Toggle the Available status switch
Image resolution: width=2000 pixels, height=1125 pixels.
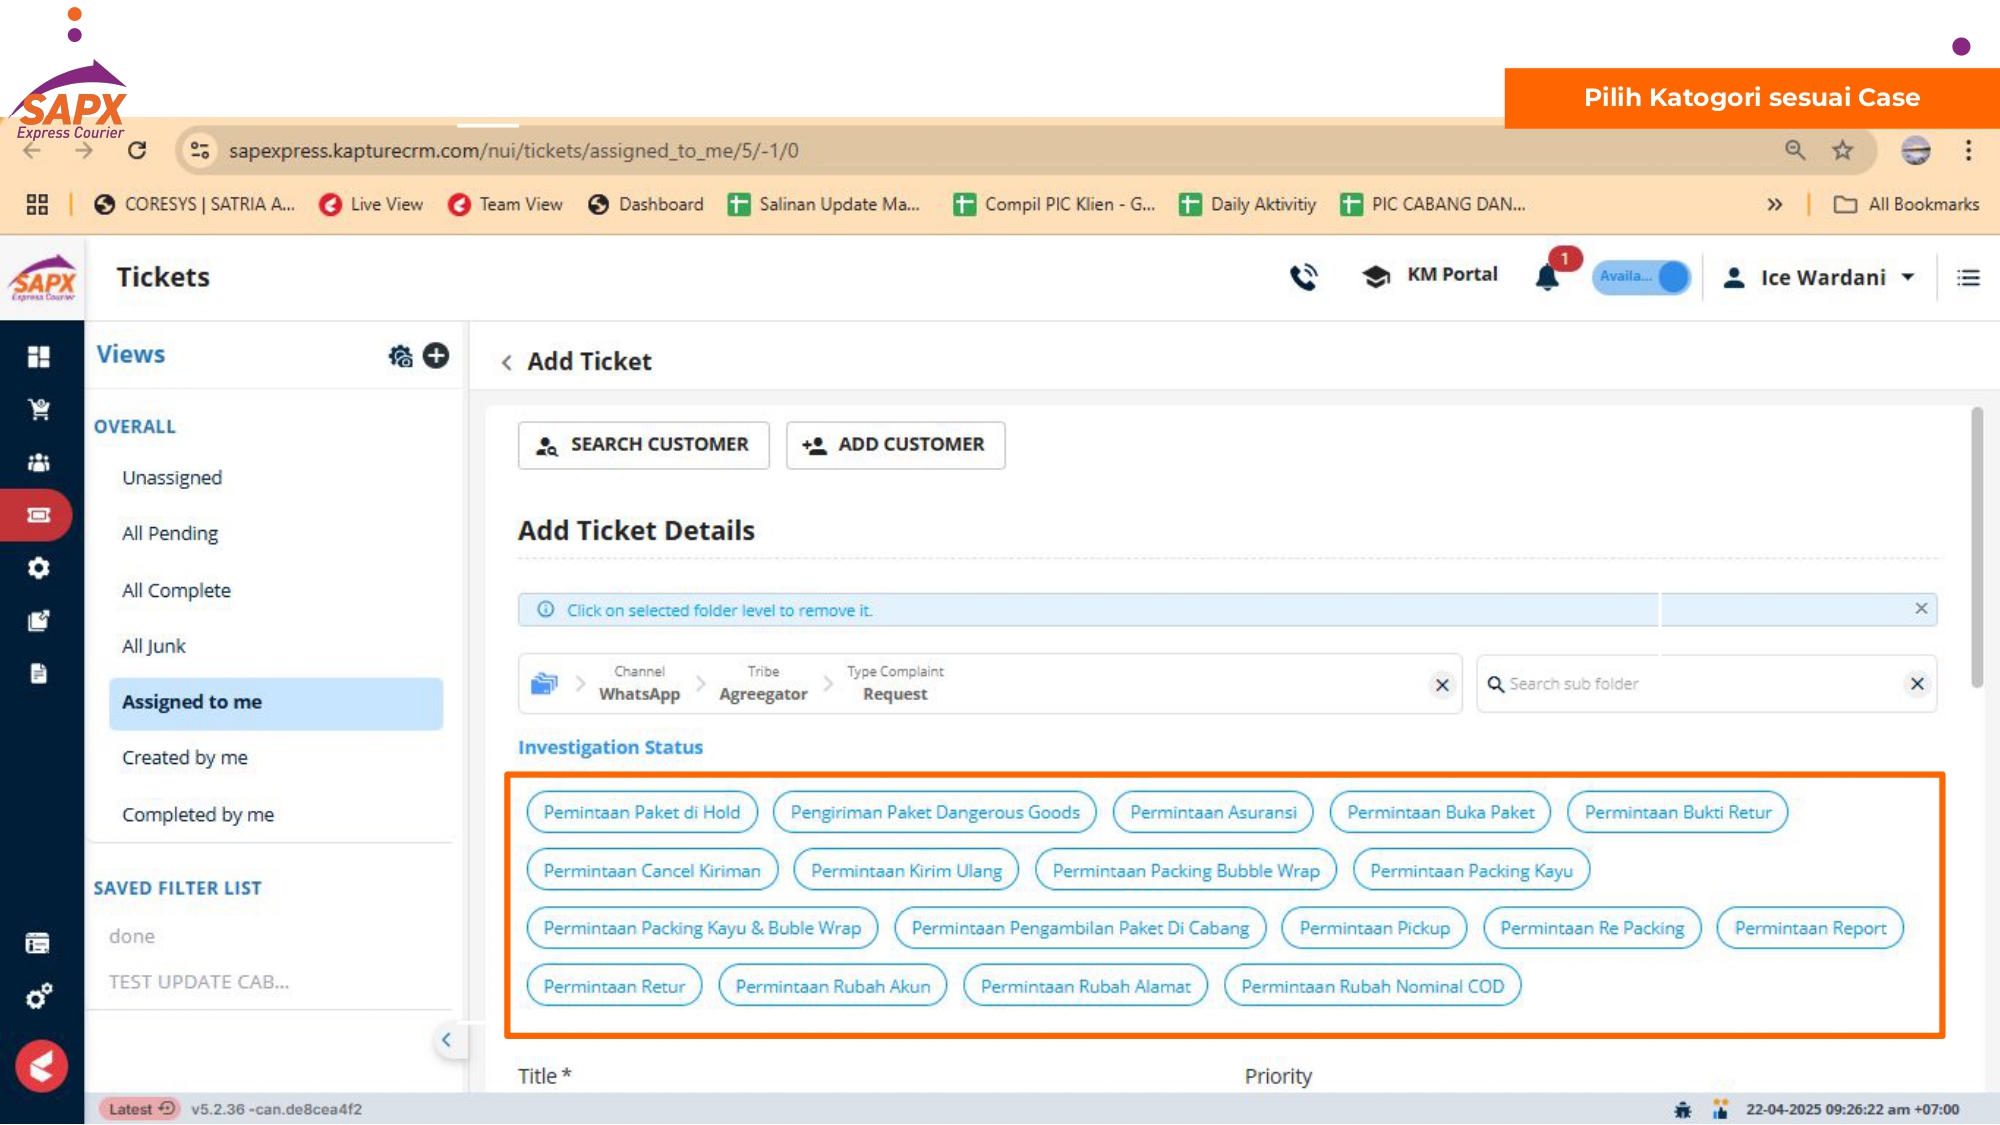coord(1641,277)
